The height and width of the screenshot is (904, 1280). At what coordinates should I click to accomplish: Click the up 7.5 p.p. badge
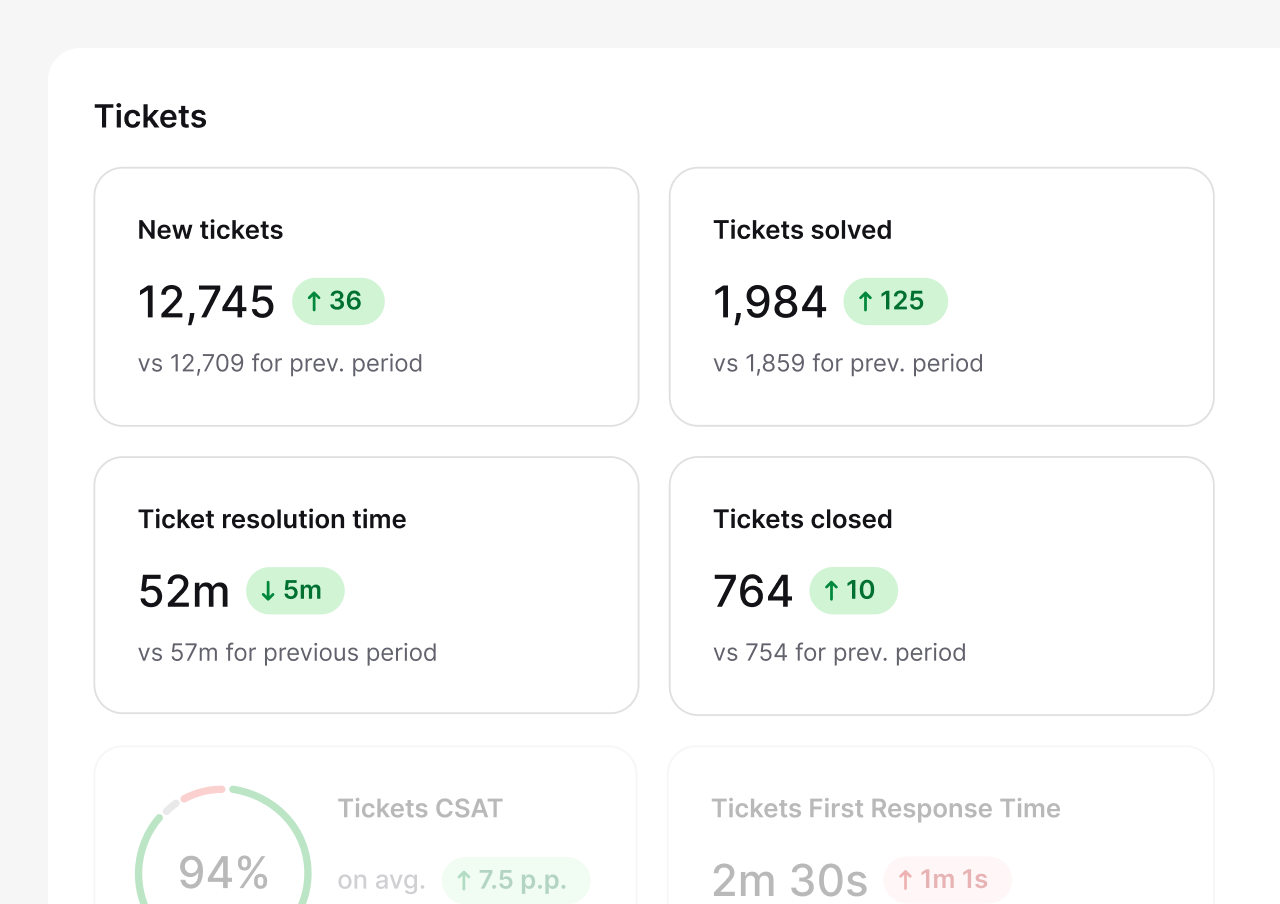pyautogui.click(x=516, y=881)
